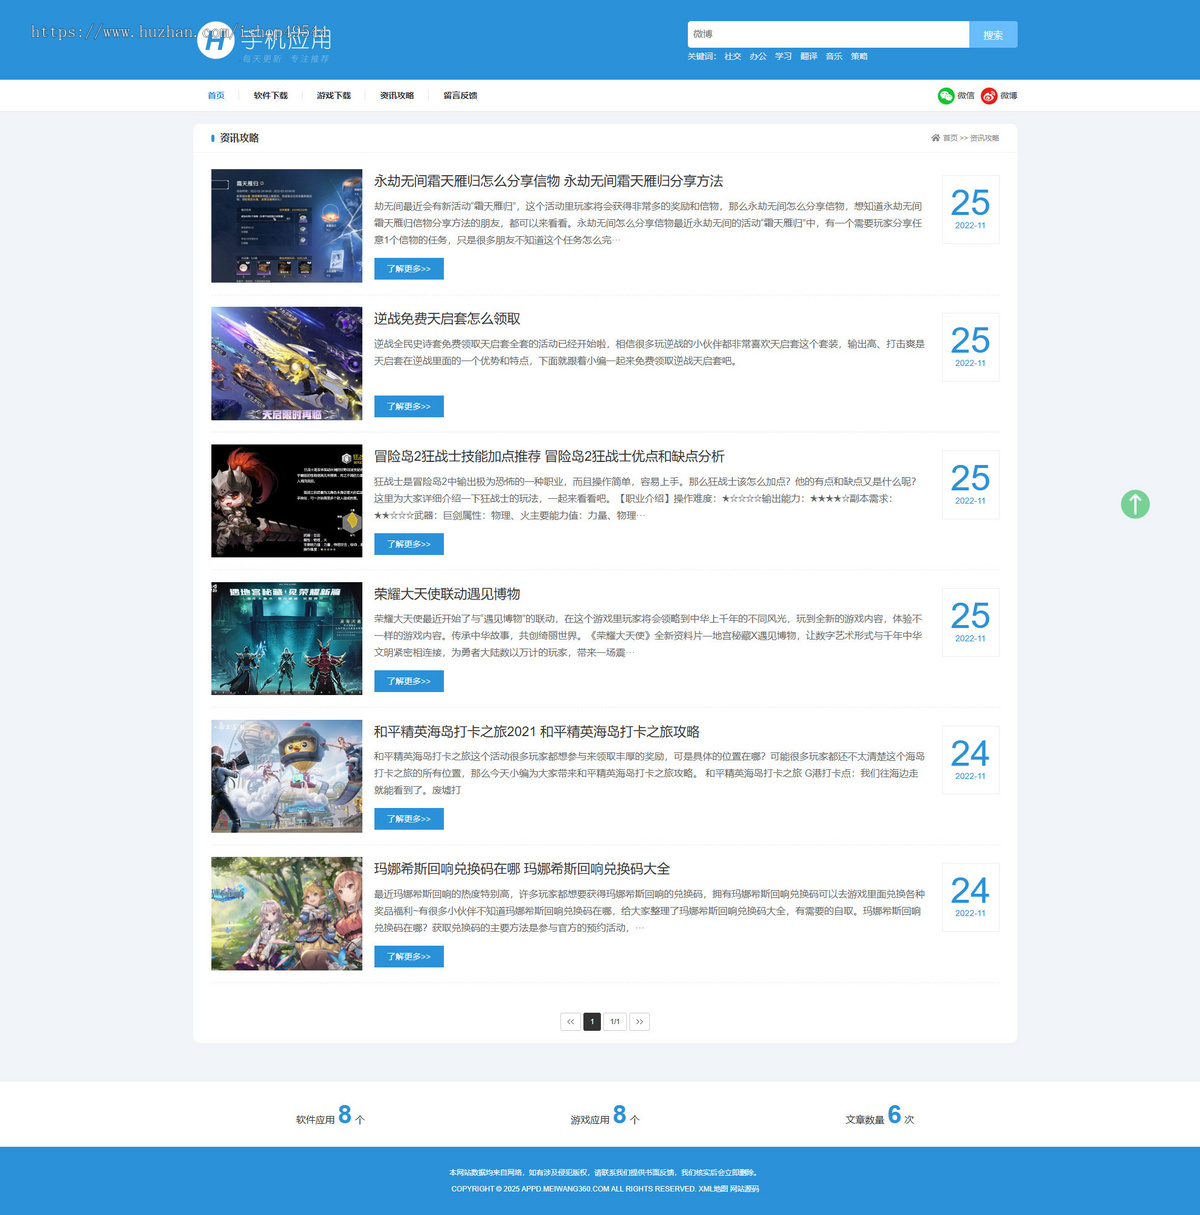The height and width of the screenshot is (1215, 1200).
Task: Click the 搜索 search button
Action: [x=993, y=34]
